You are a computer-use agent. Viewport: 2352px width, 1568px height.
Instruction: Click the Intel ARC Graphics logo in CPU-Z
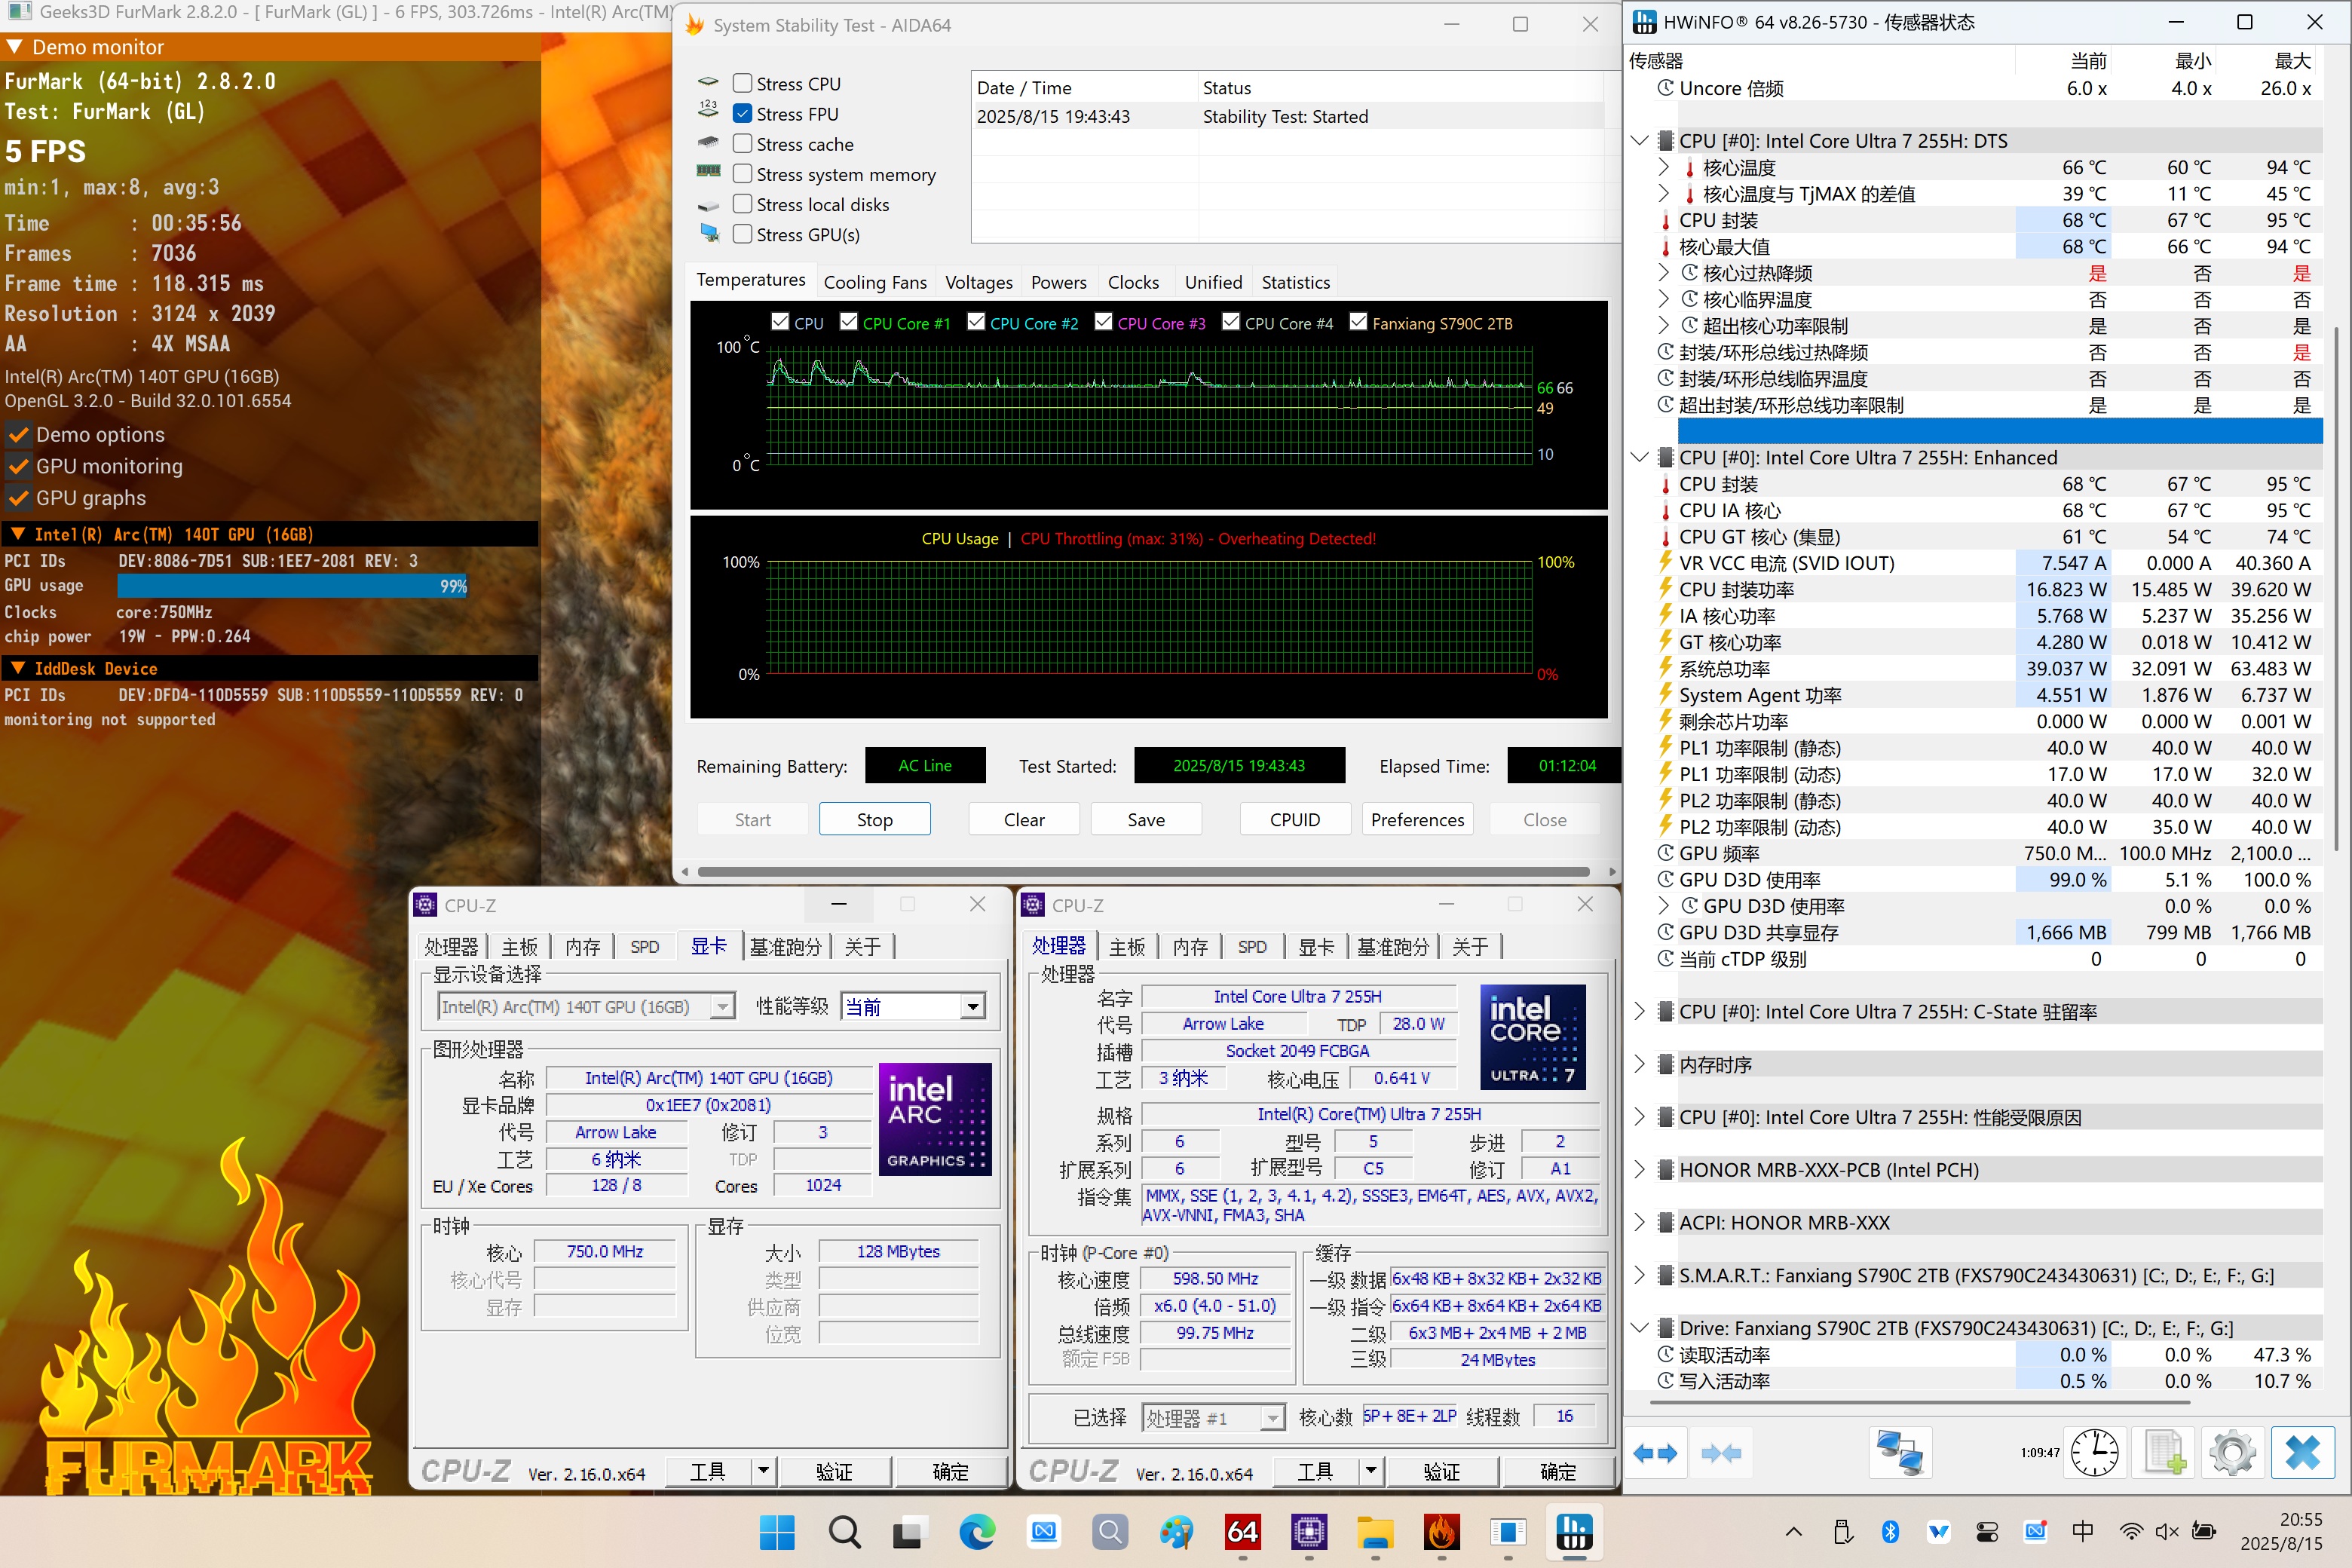tap(935, 1119)
